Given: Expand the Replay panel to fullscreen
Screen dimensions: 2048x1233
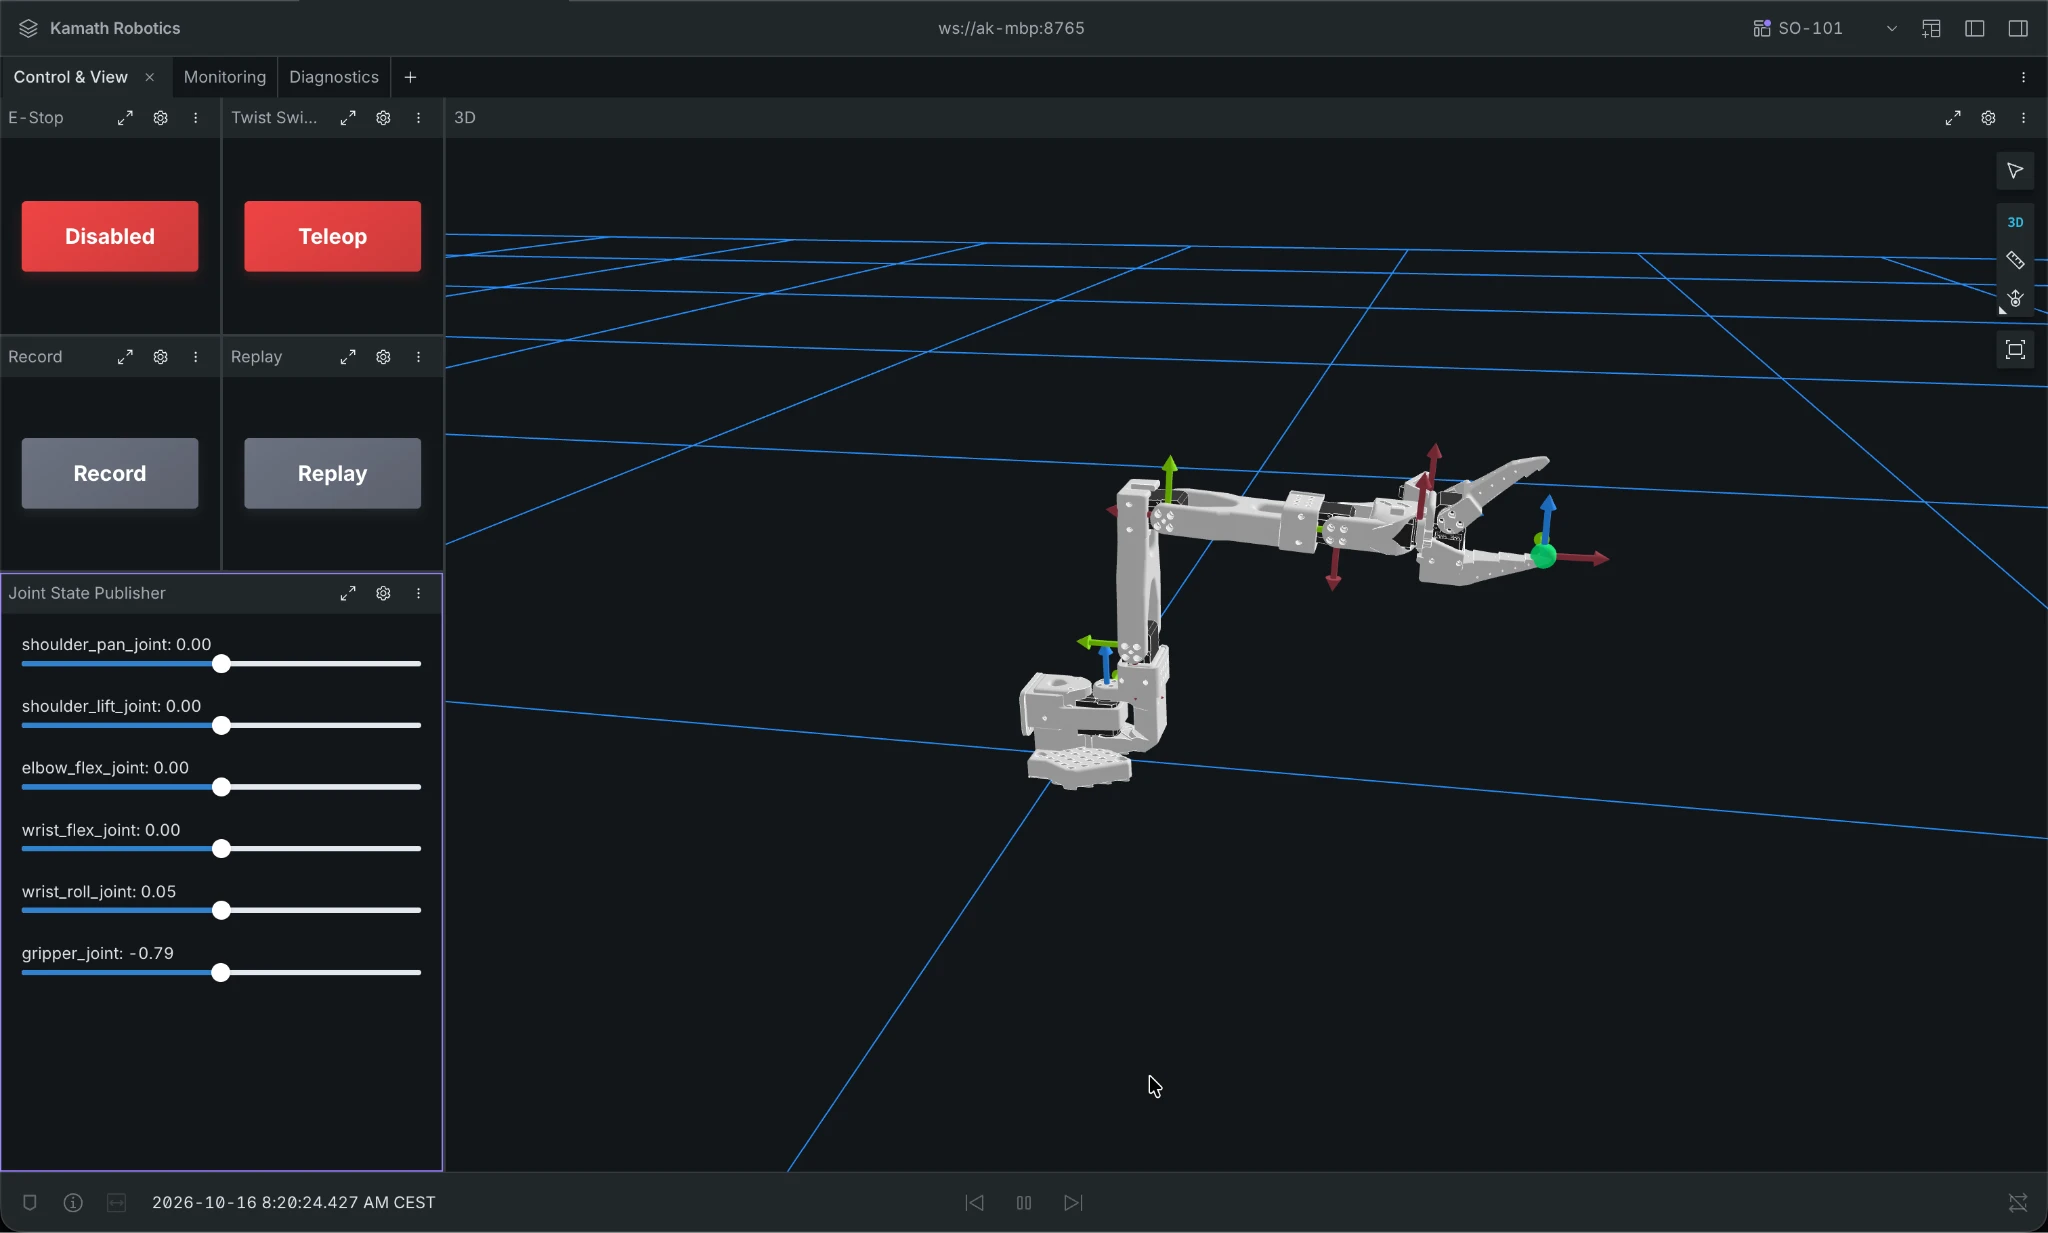Looking at the screenshot, I should 348,357.
